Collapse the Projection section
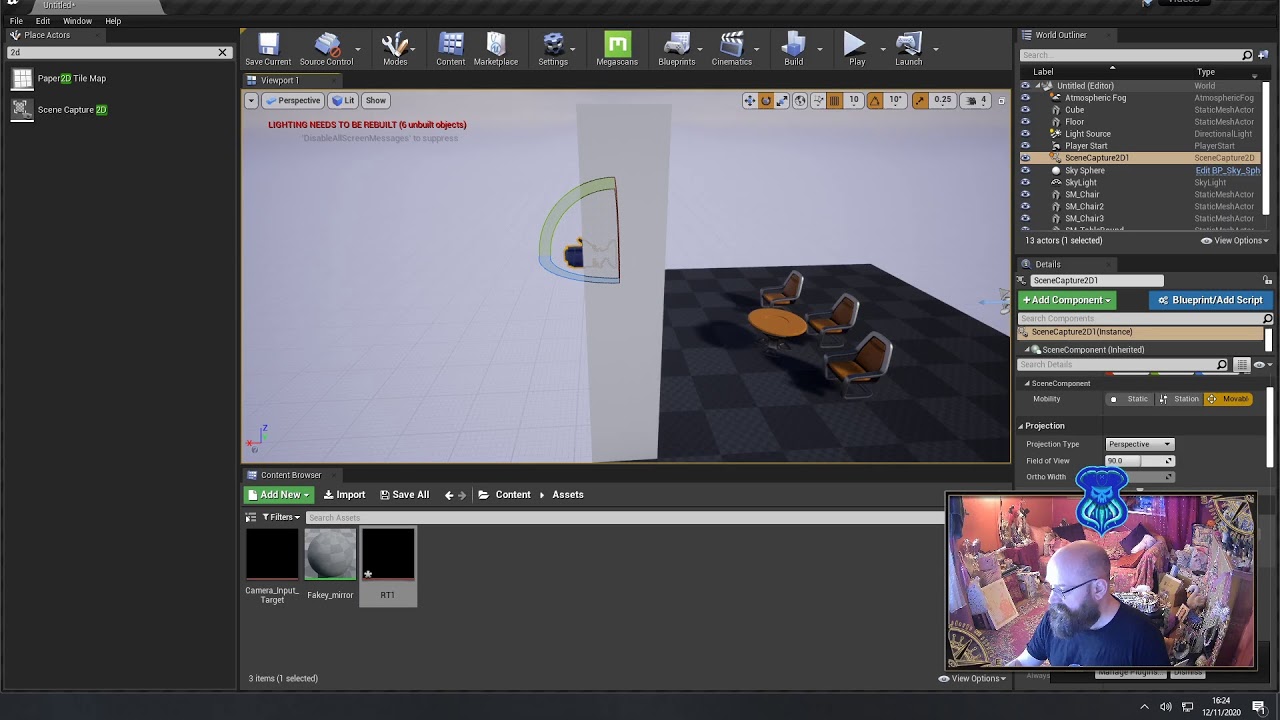 click(x=1021, y=426)
